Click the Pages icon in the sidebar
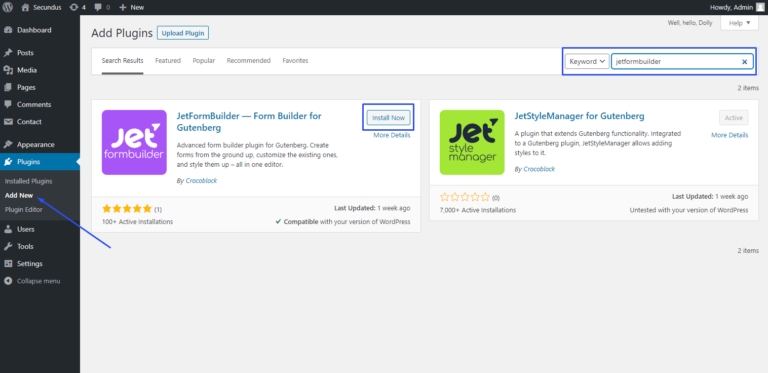 8,87
